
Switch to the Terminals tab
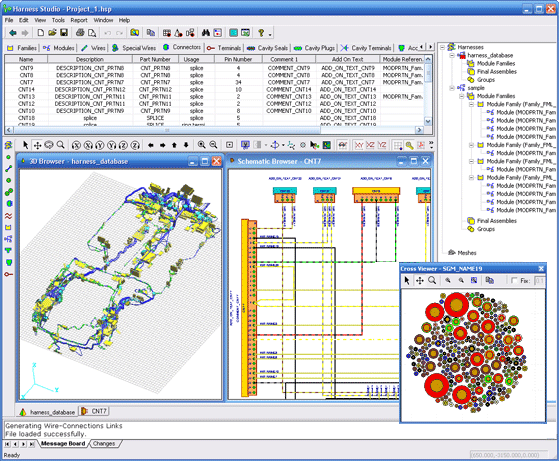point(224,48)
